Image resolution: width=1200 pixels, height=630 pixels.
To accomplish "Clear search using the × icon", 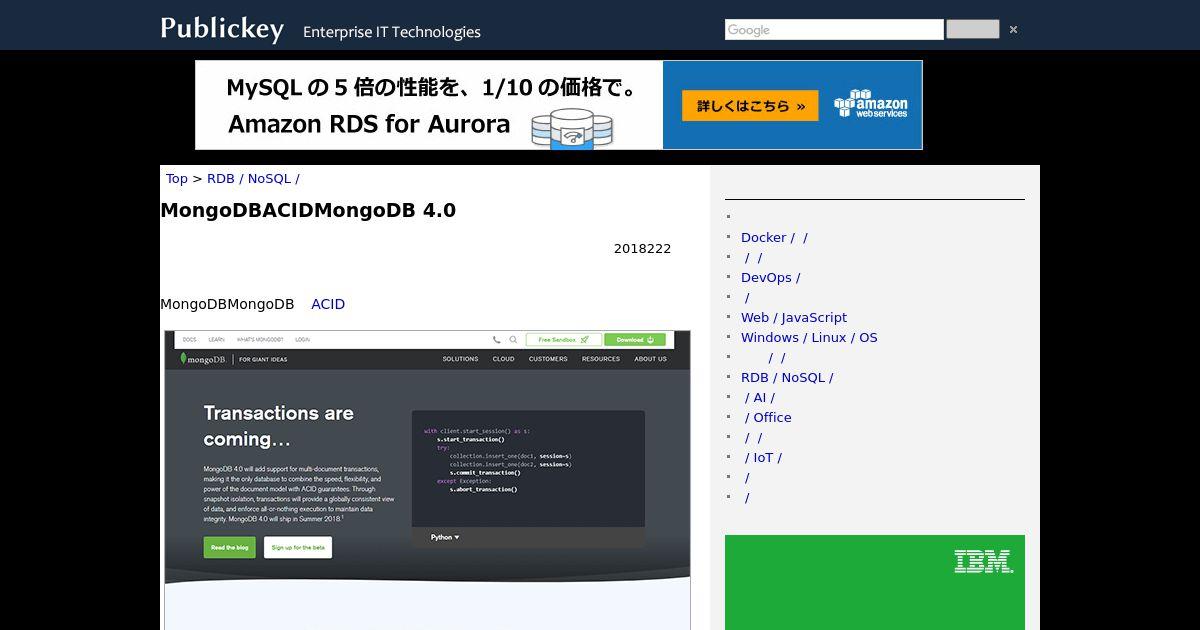I will [x=1013, y=30].
